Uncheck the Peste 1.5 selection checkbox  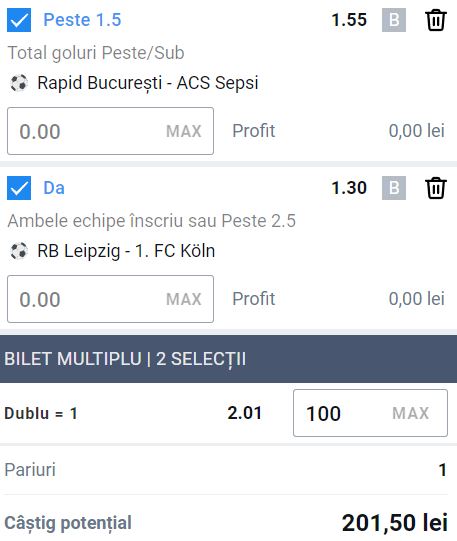[x=19, y=20]
